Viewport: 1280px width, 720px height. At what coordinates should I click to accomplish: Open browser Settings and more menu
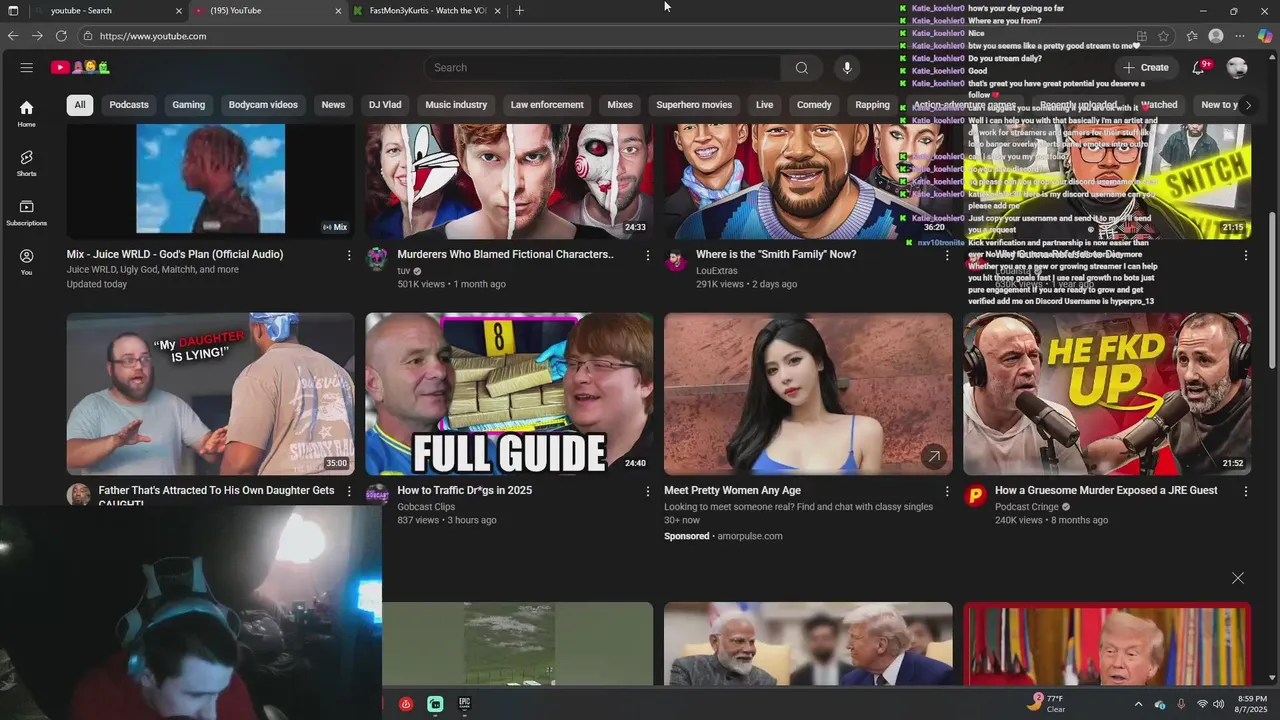click(x=1240, y=36)
